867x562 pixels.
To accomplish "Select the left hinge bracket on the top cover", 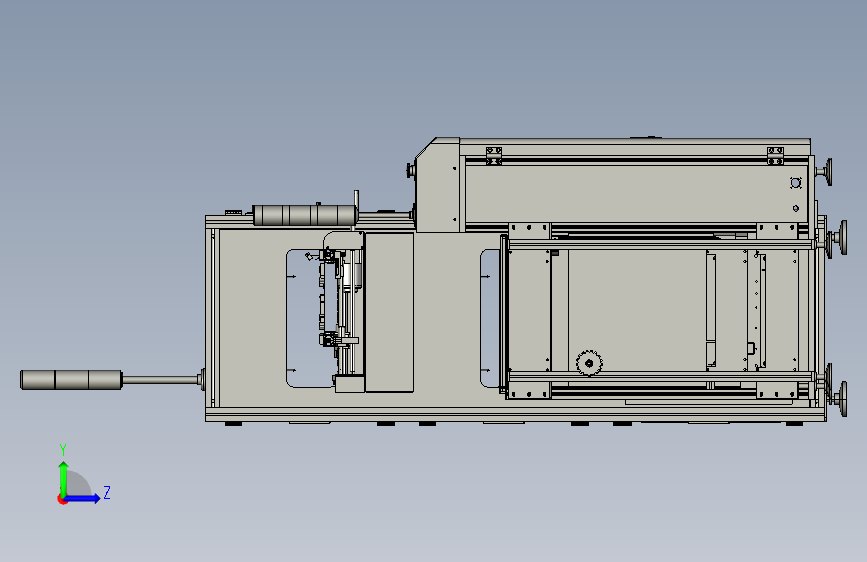I will click(x=494, y=155).
